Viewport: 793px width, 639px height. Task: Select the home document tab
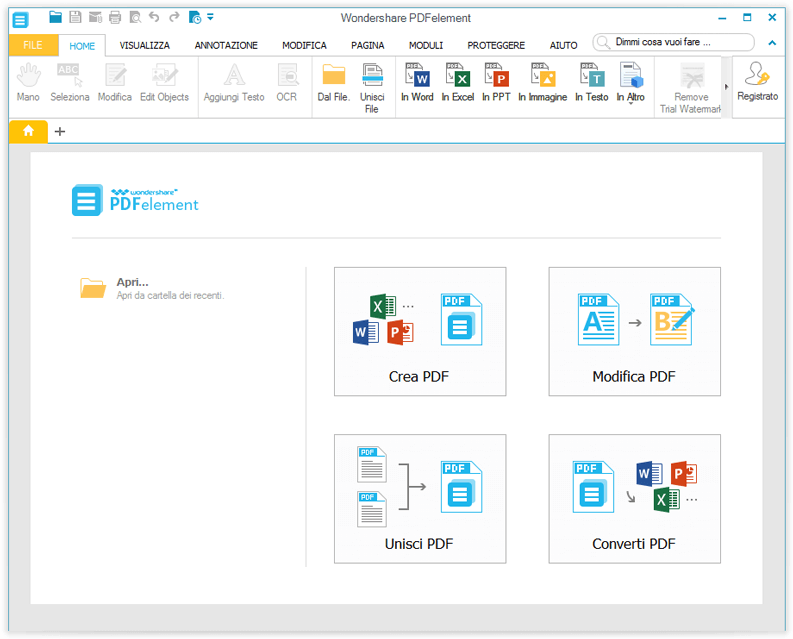point(28,132)
